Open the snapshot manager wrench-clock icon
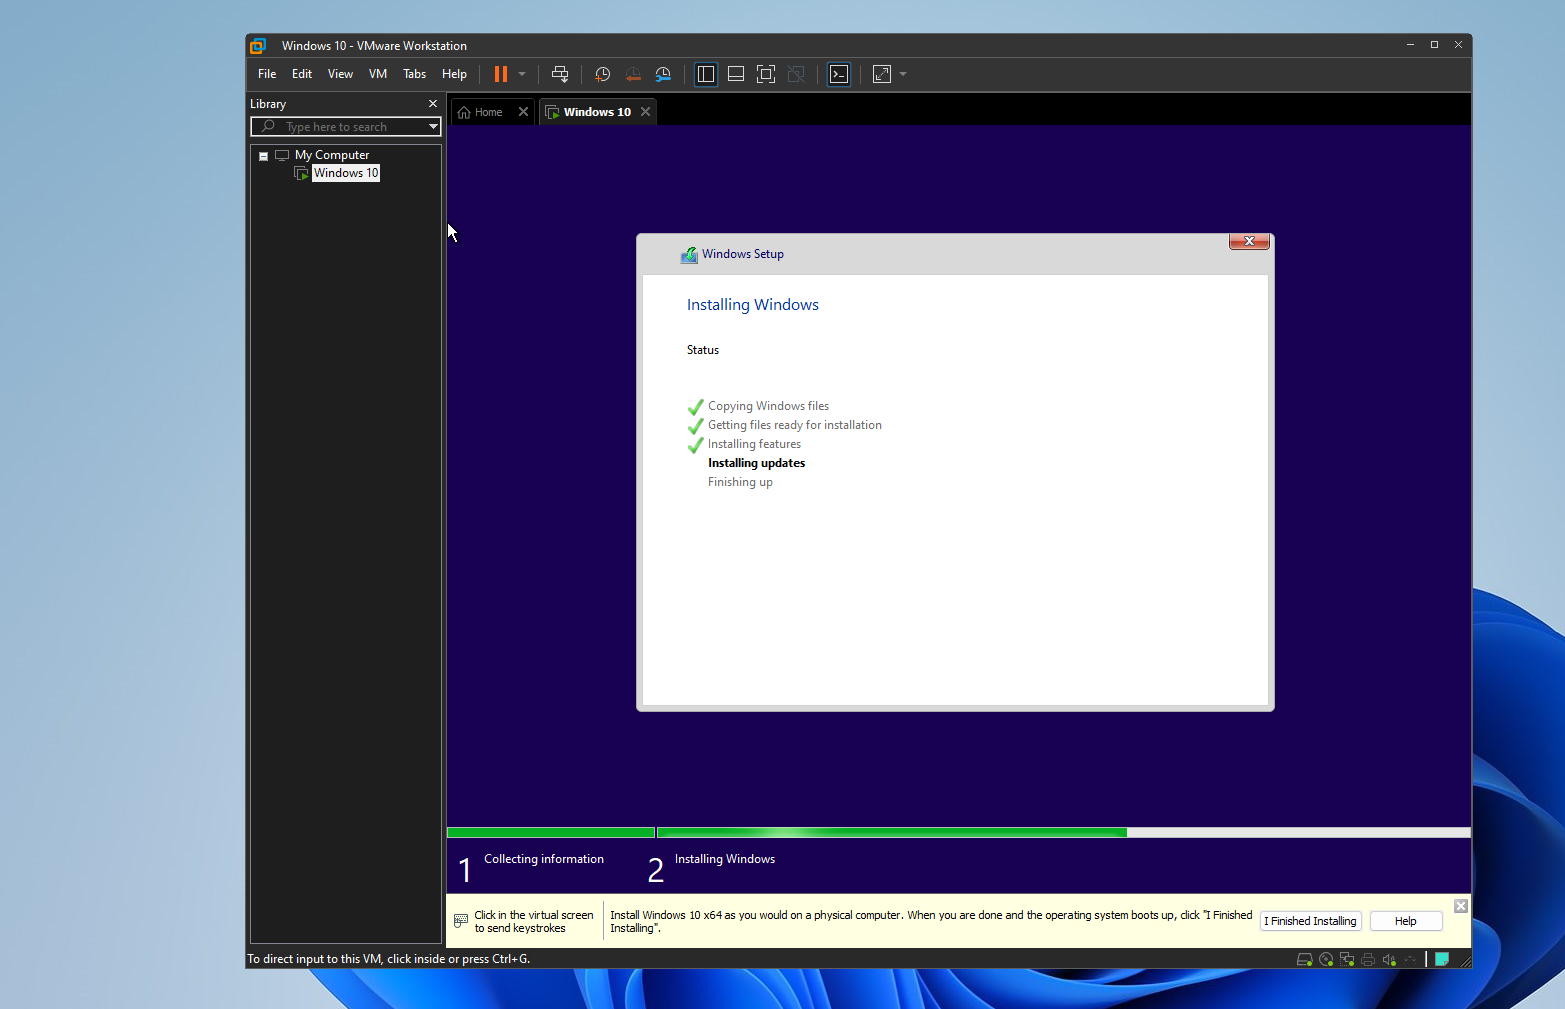 click(663, 74)
